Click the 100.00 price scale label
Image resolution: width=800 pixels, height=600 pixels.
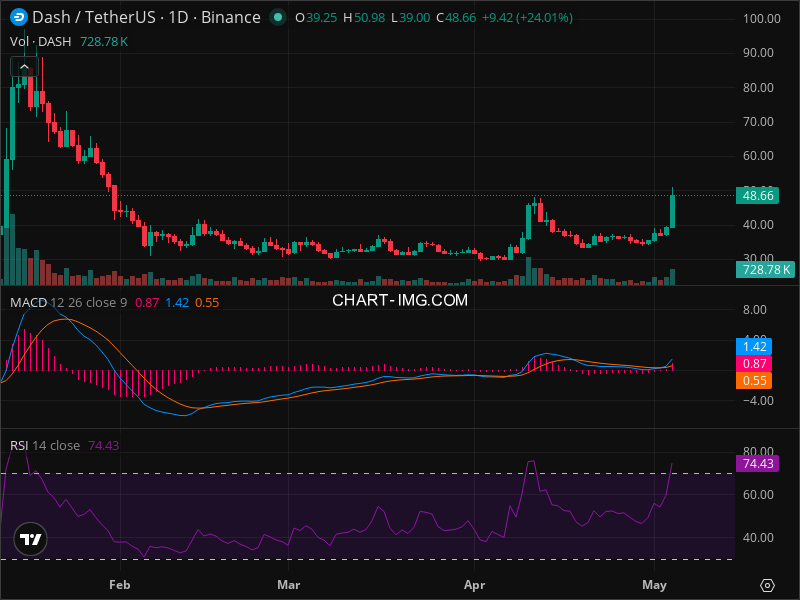click(x=762, y=19)
